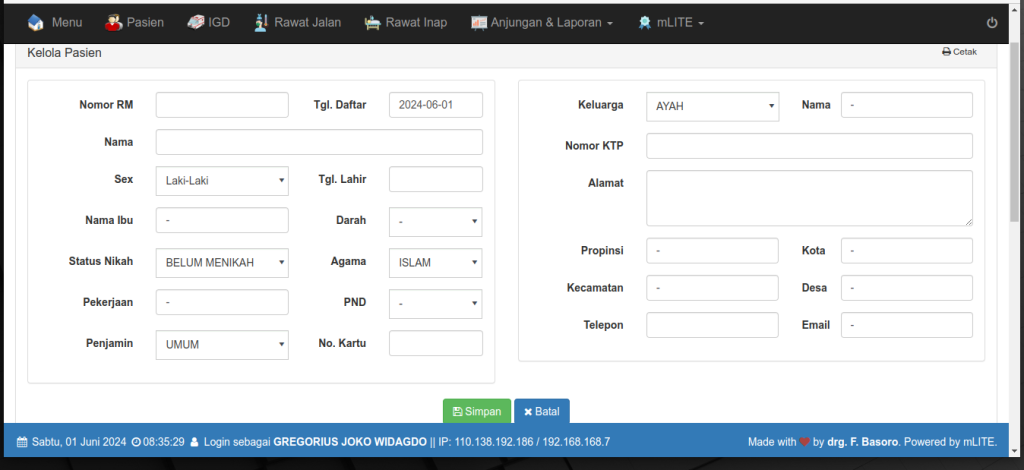Image resolution: width=1024 pixels, height=470 pixels.
Task: Click the Nomor RM input field
Action: point(222,105)
